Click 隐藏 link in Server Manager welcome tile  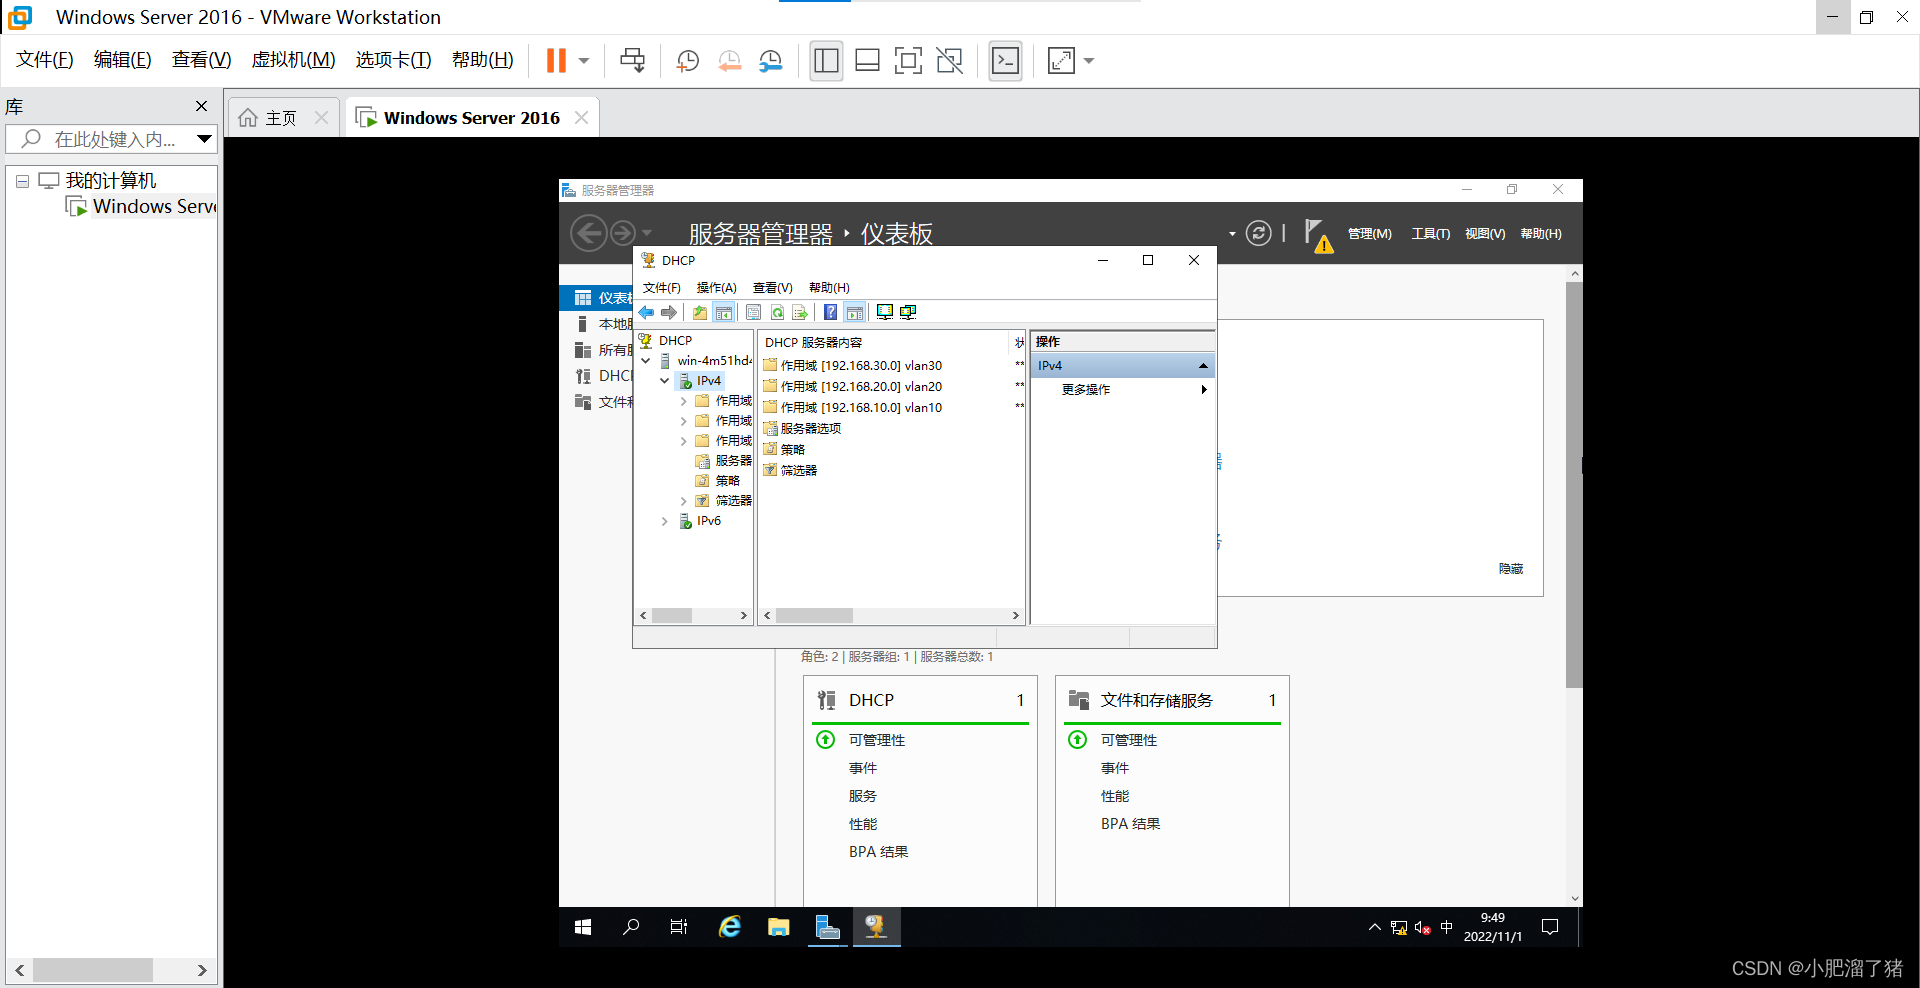point(1511,569)
